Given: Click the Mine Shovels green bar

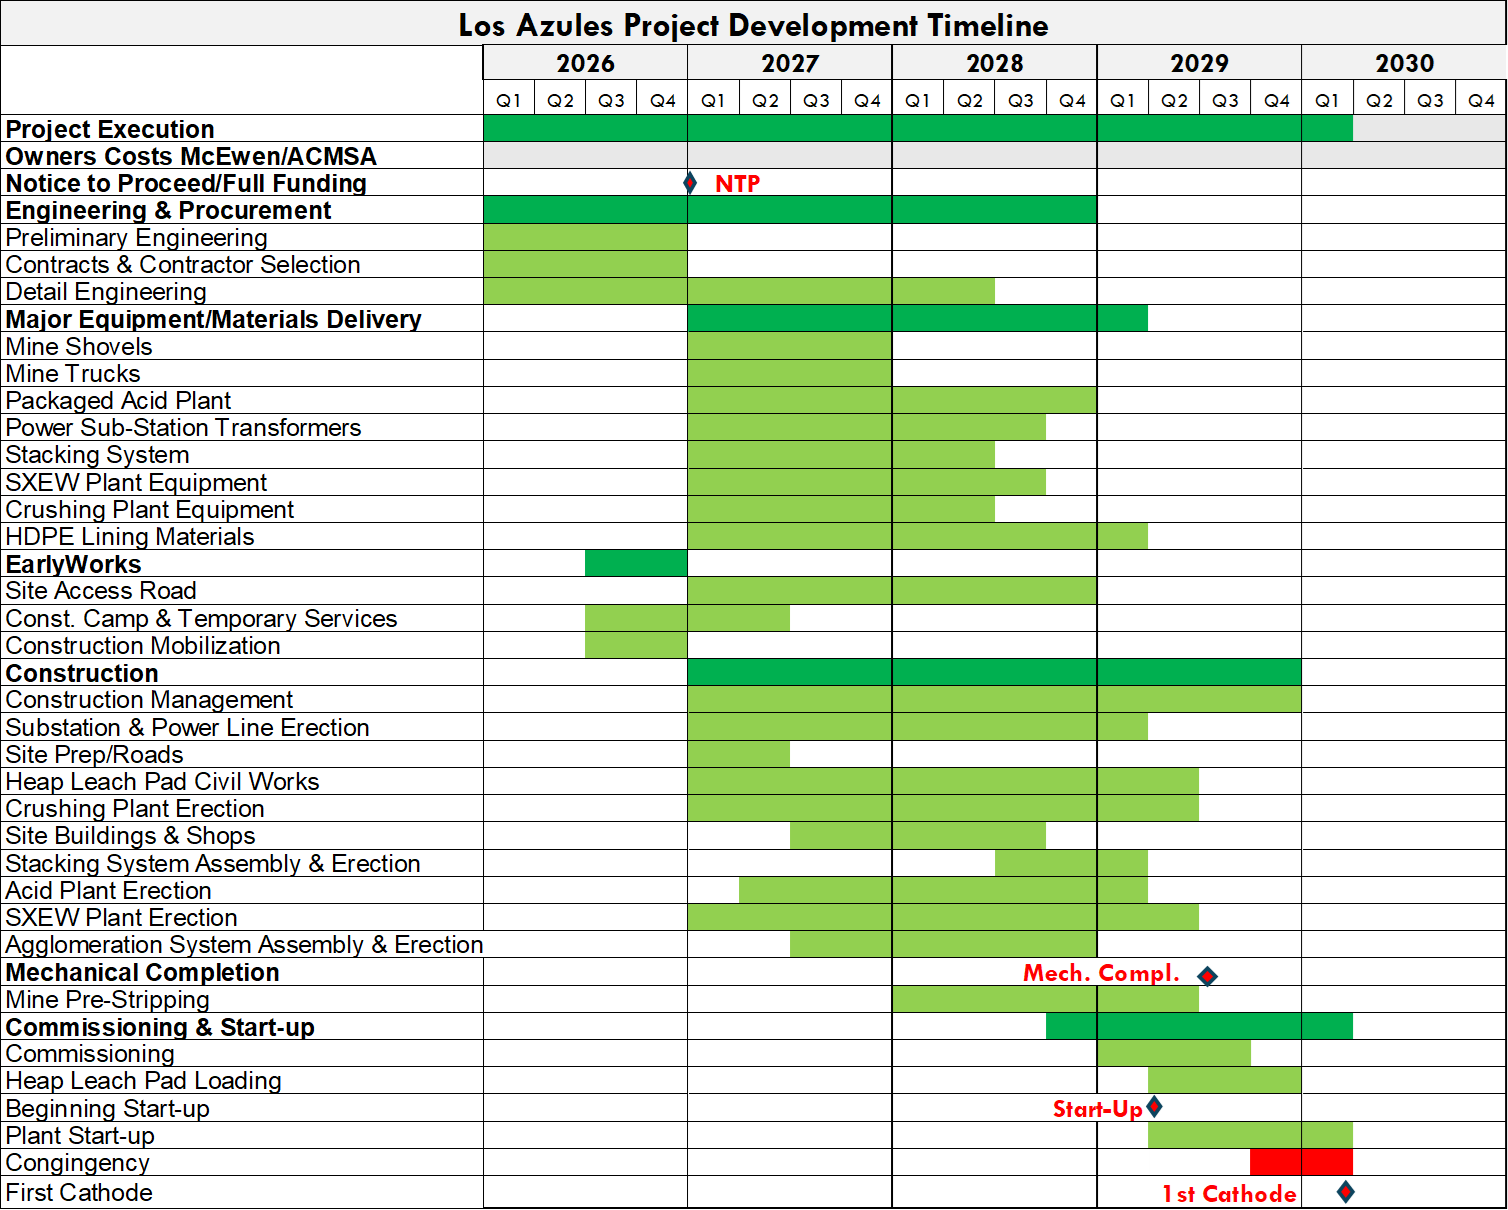Looking at the screenshot, I should 788,346.
